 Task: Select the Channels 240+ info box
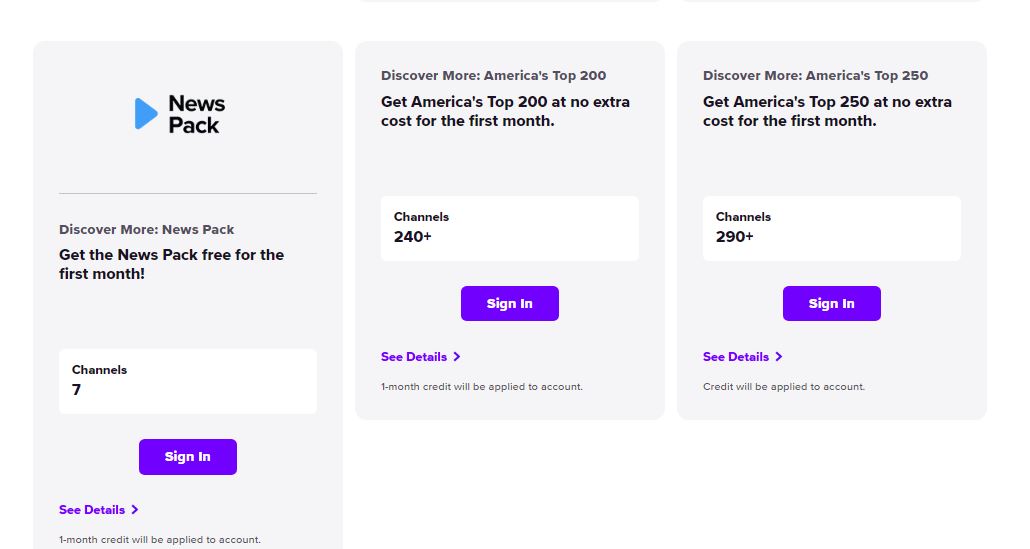click(510, 229)
